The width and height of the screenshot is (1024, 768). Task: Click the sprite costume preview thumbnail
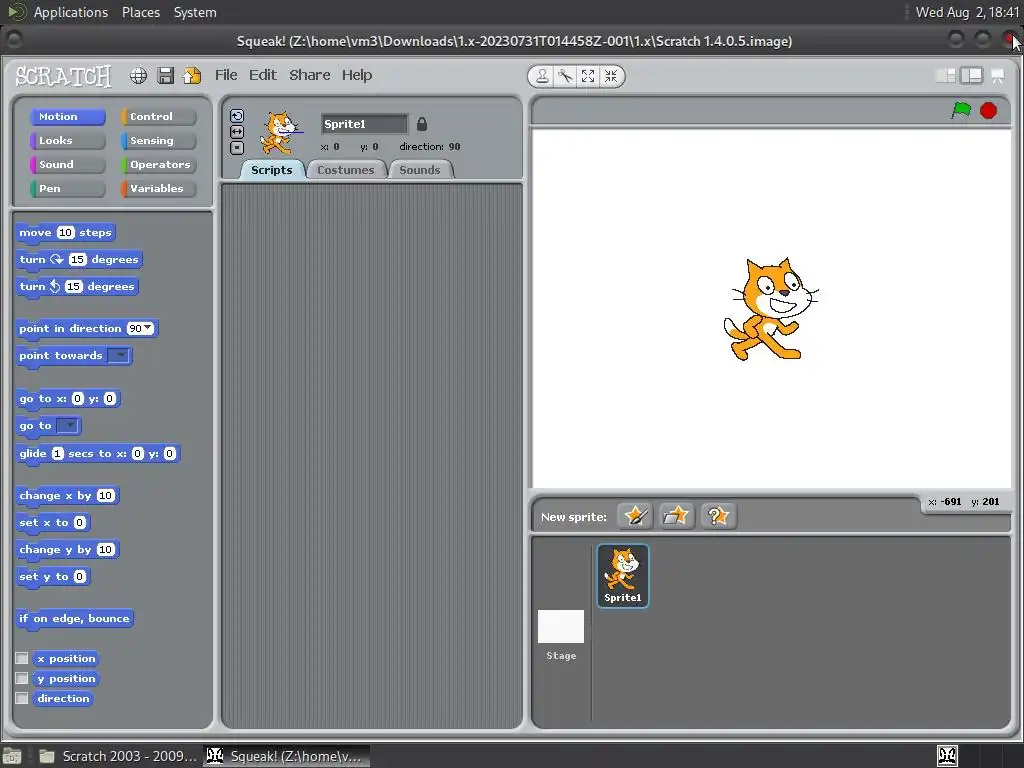(281, 134)
